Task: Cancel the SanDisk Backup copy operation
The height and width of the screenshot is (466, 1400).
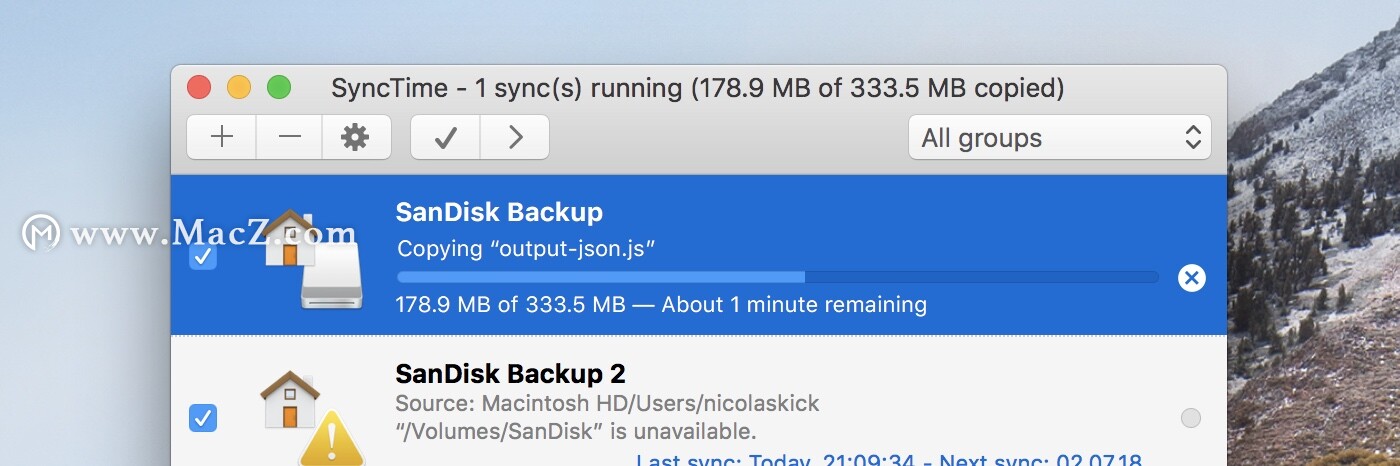Action: (x=1191, y=278)
